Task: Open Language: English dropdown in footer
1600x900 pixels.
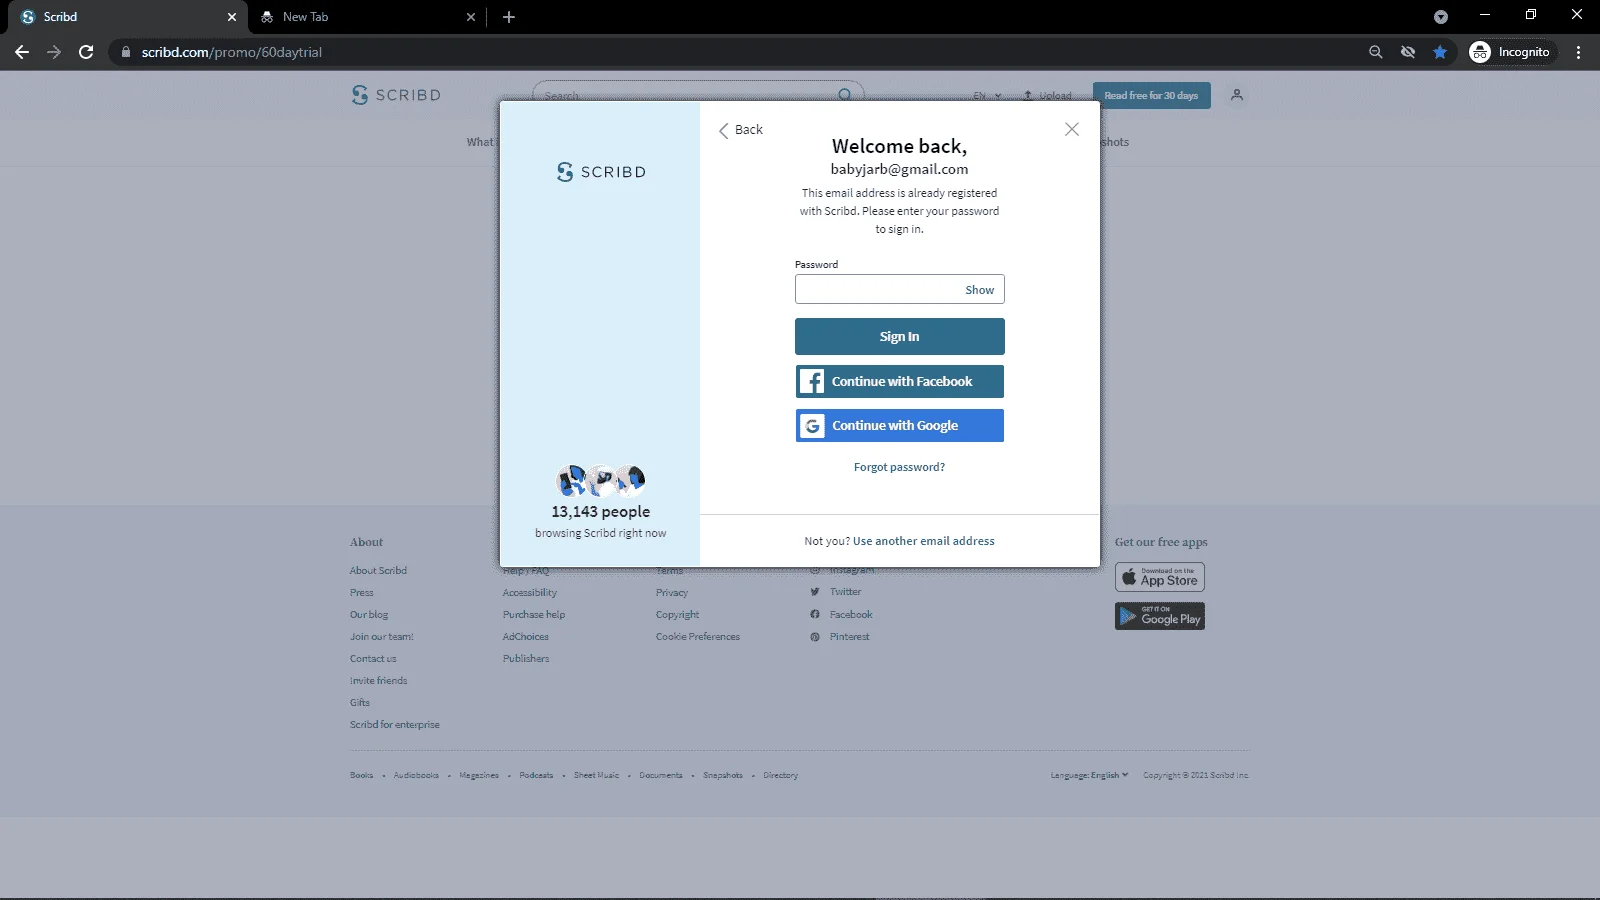Action: [1089, 775]
